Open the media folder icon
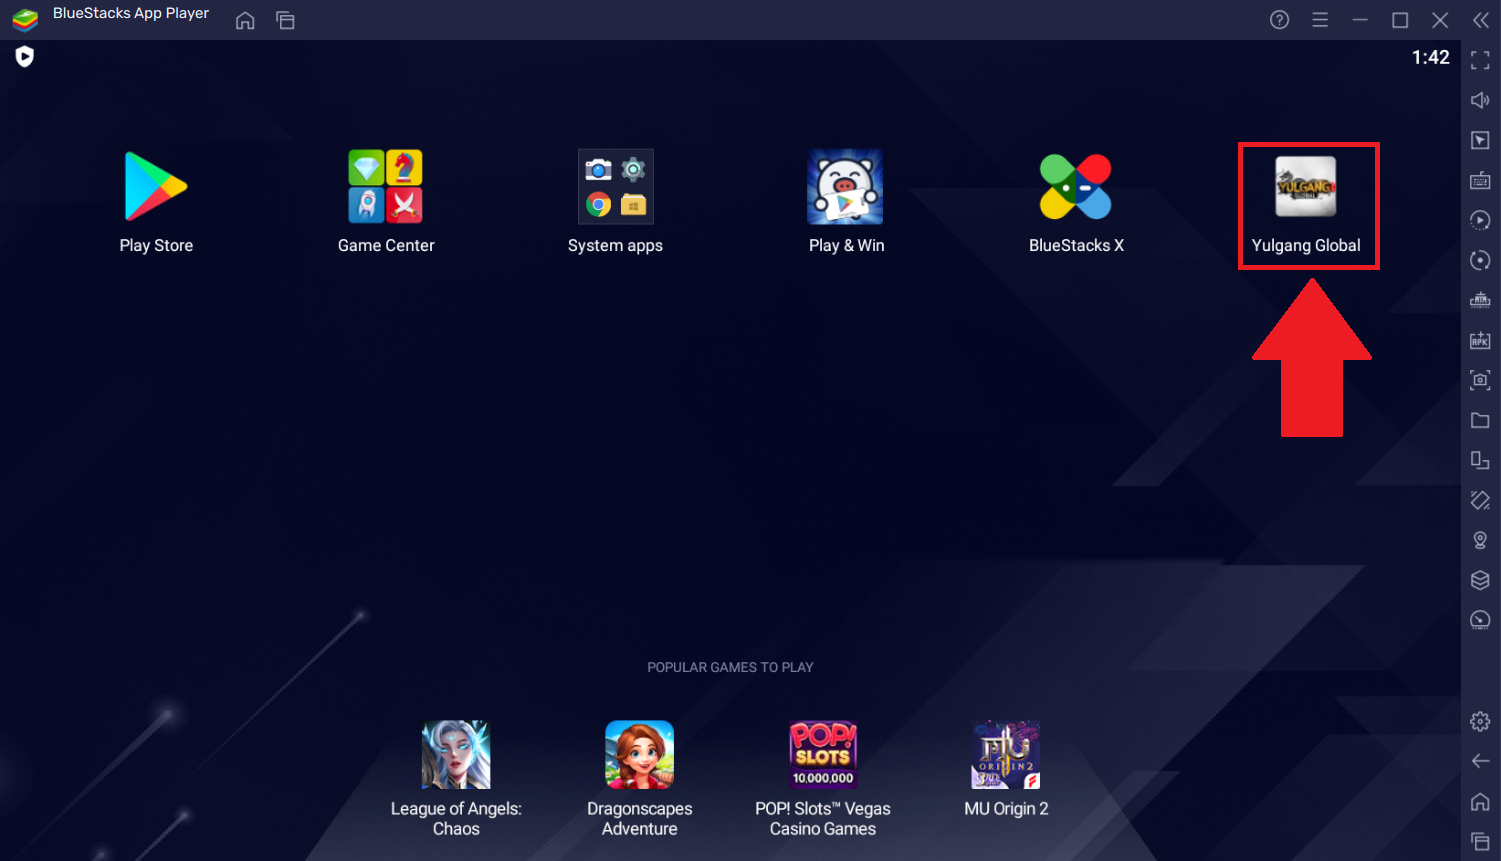This screenshot has height=861, width=1501. (x=1481, y=420)
